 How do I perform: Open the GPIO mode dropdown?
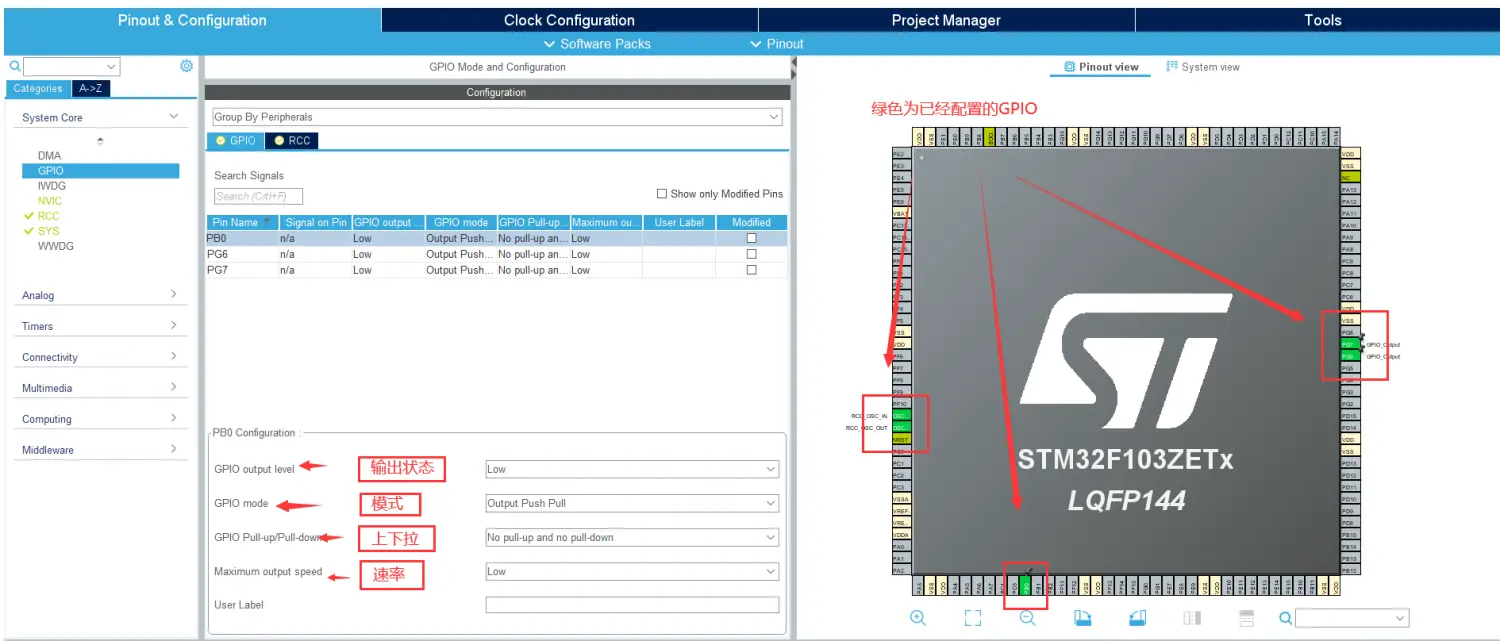point(632,503)
